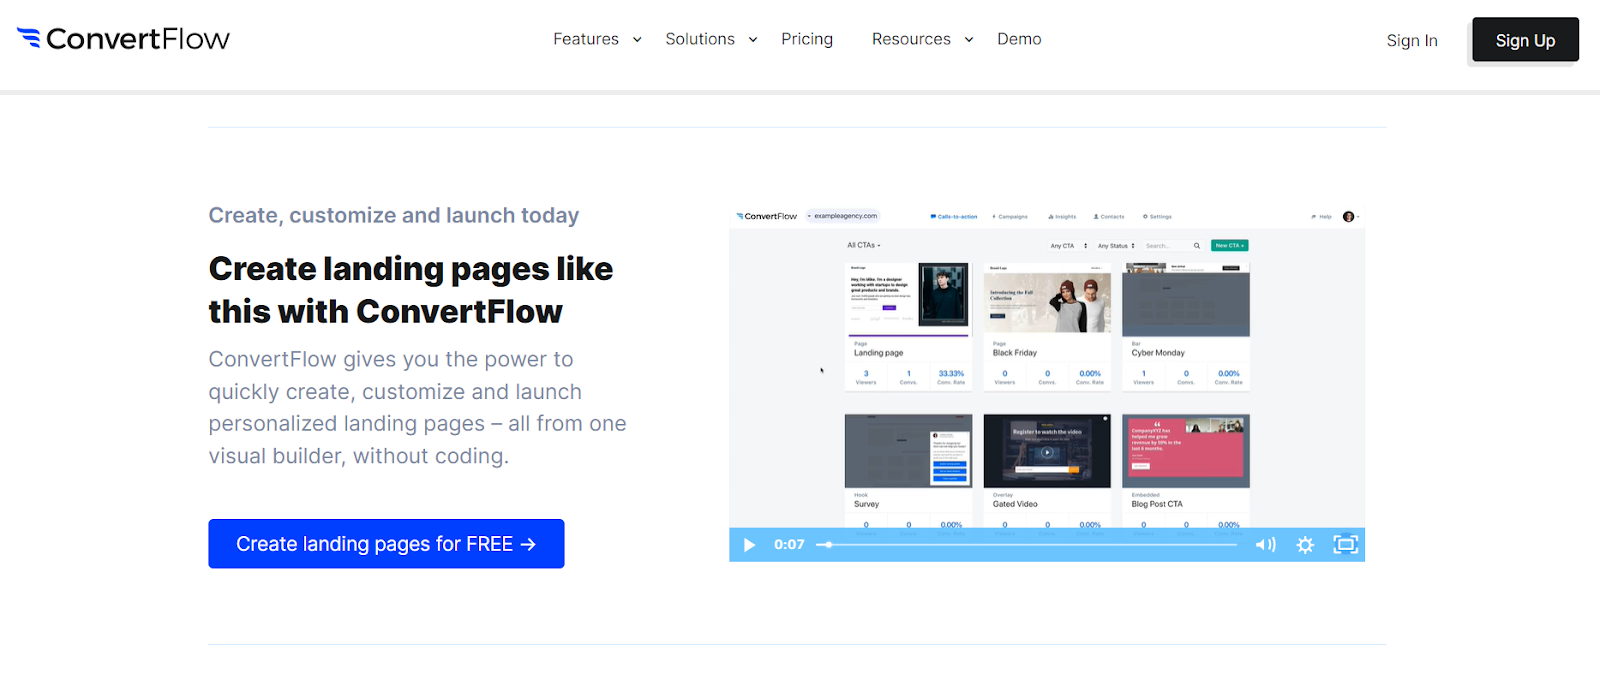
Task: Click the 'Blog Post CTA' card title
Action: click(x=1157, y=504)
